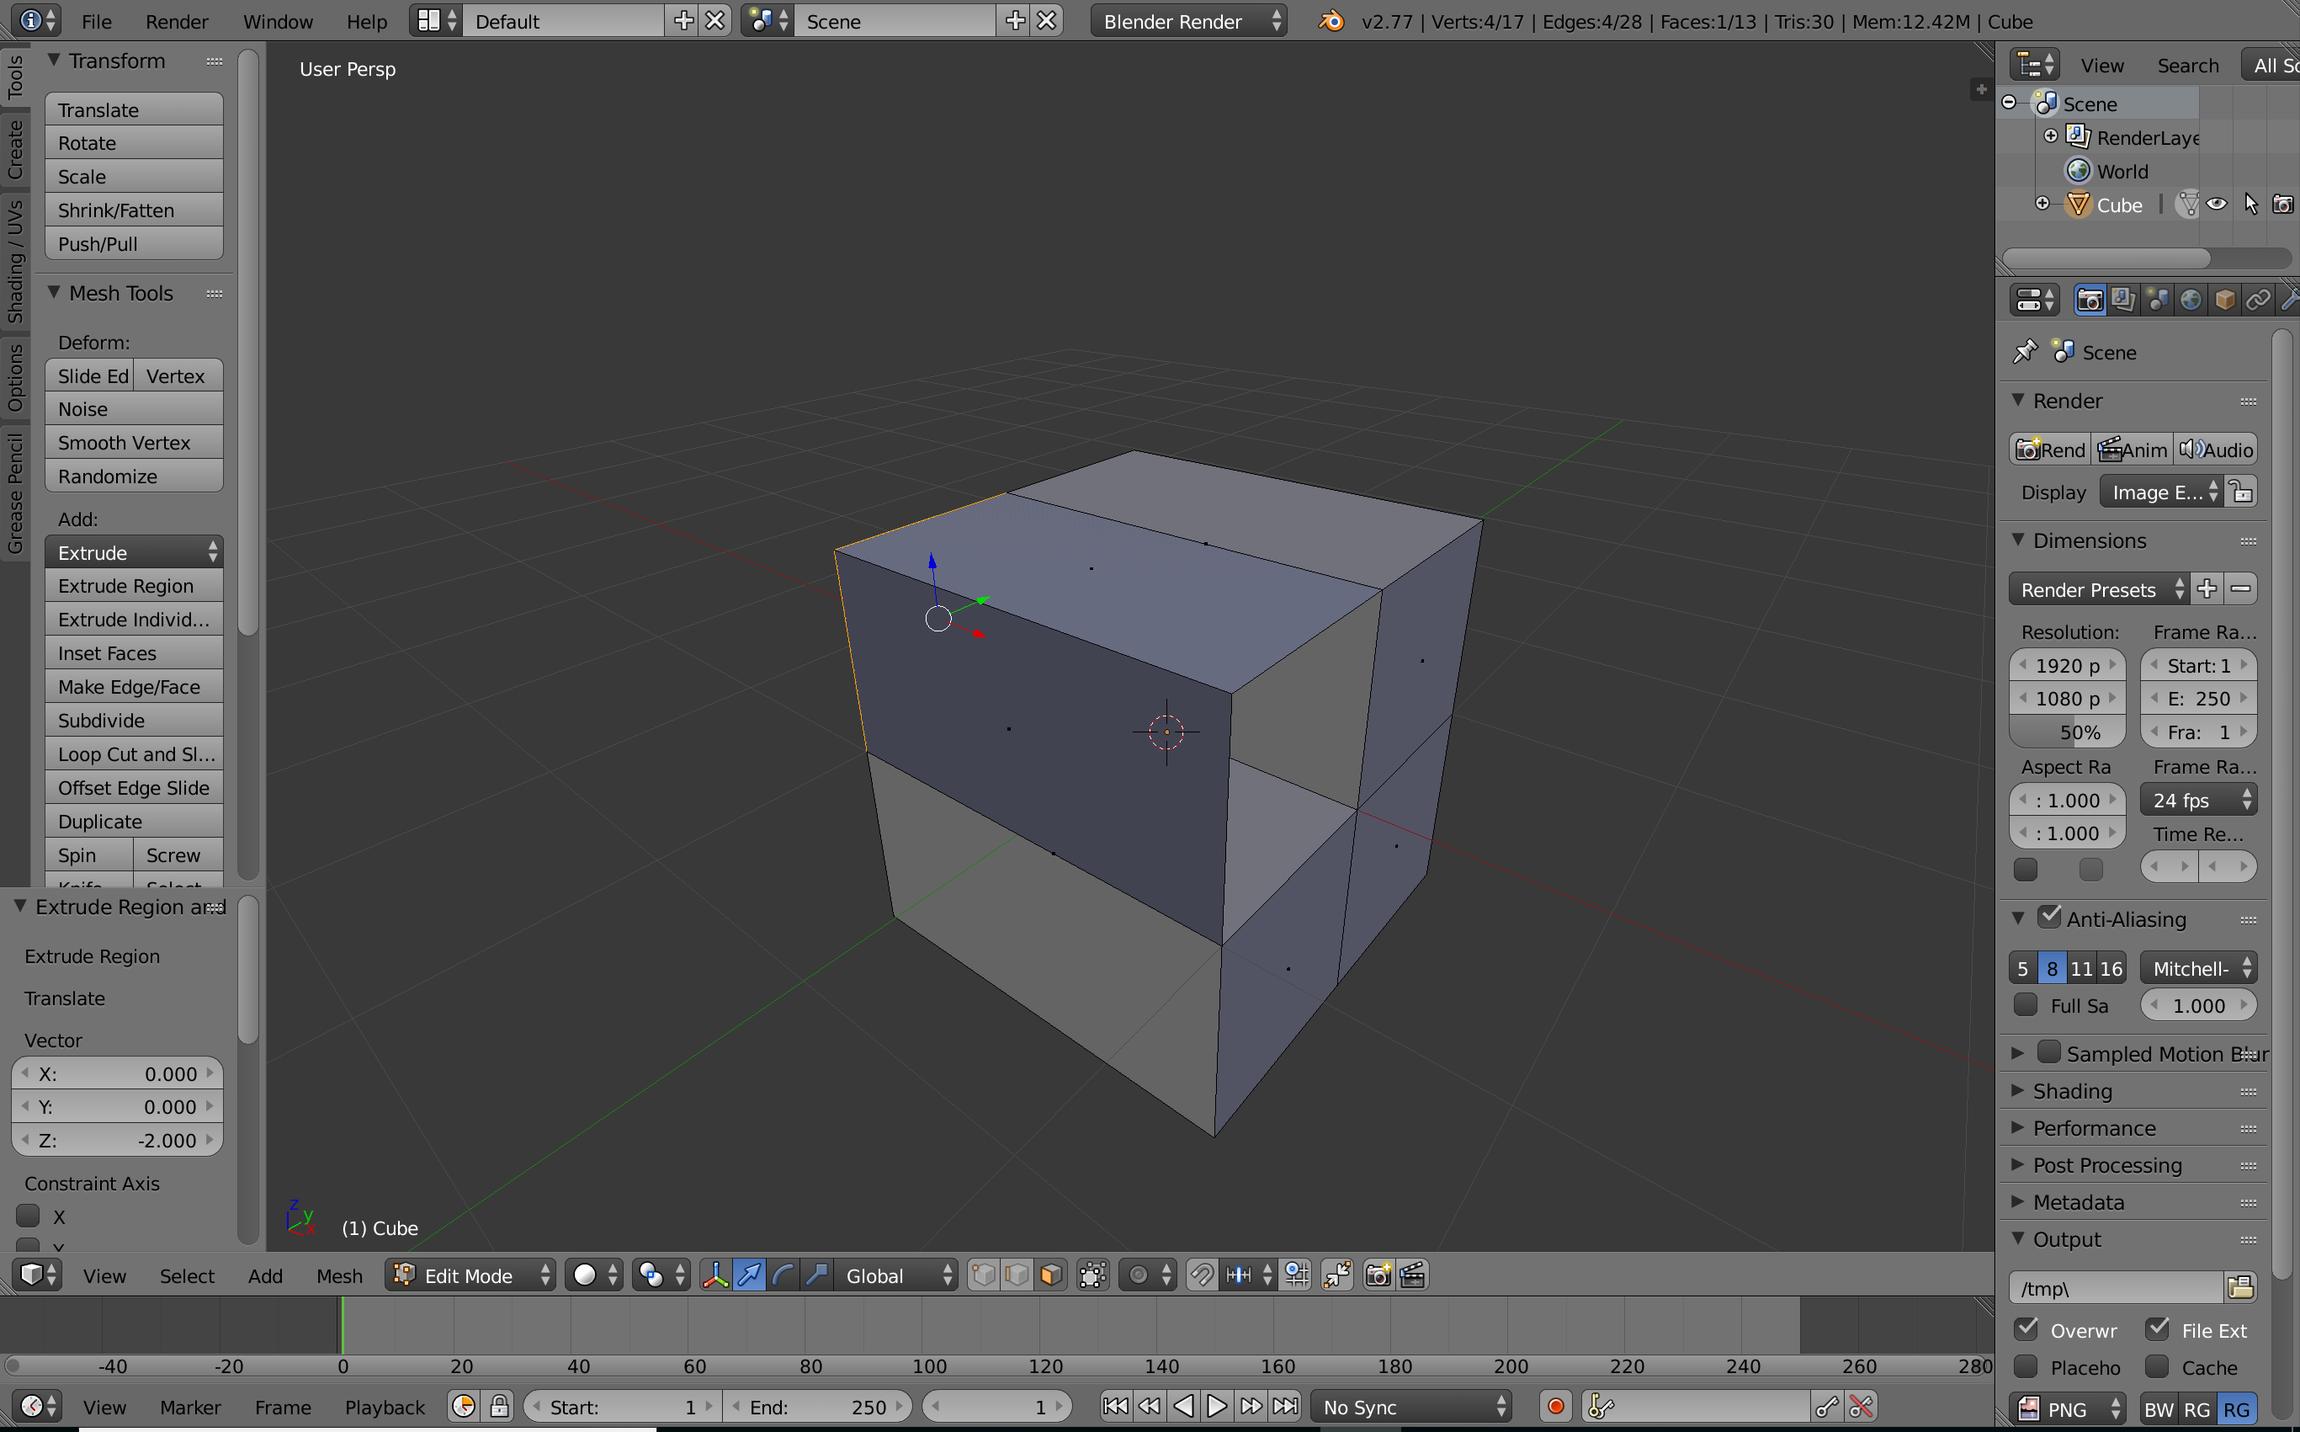Enable the Placeholders checkbox
The height and width of the screenshot is (1432, 2300).
point(2027,1366)
